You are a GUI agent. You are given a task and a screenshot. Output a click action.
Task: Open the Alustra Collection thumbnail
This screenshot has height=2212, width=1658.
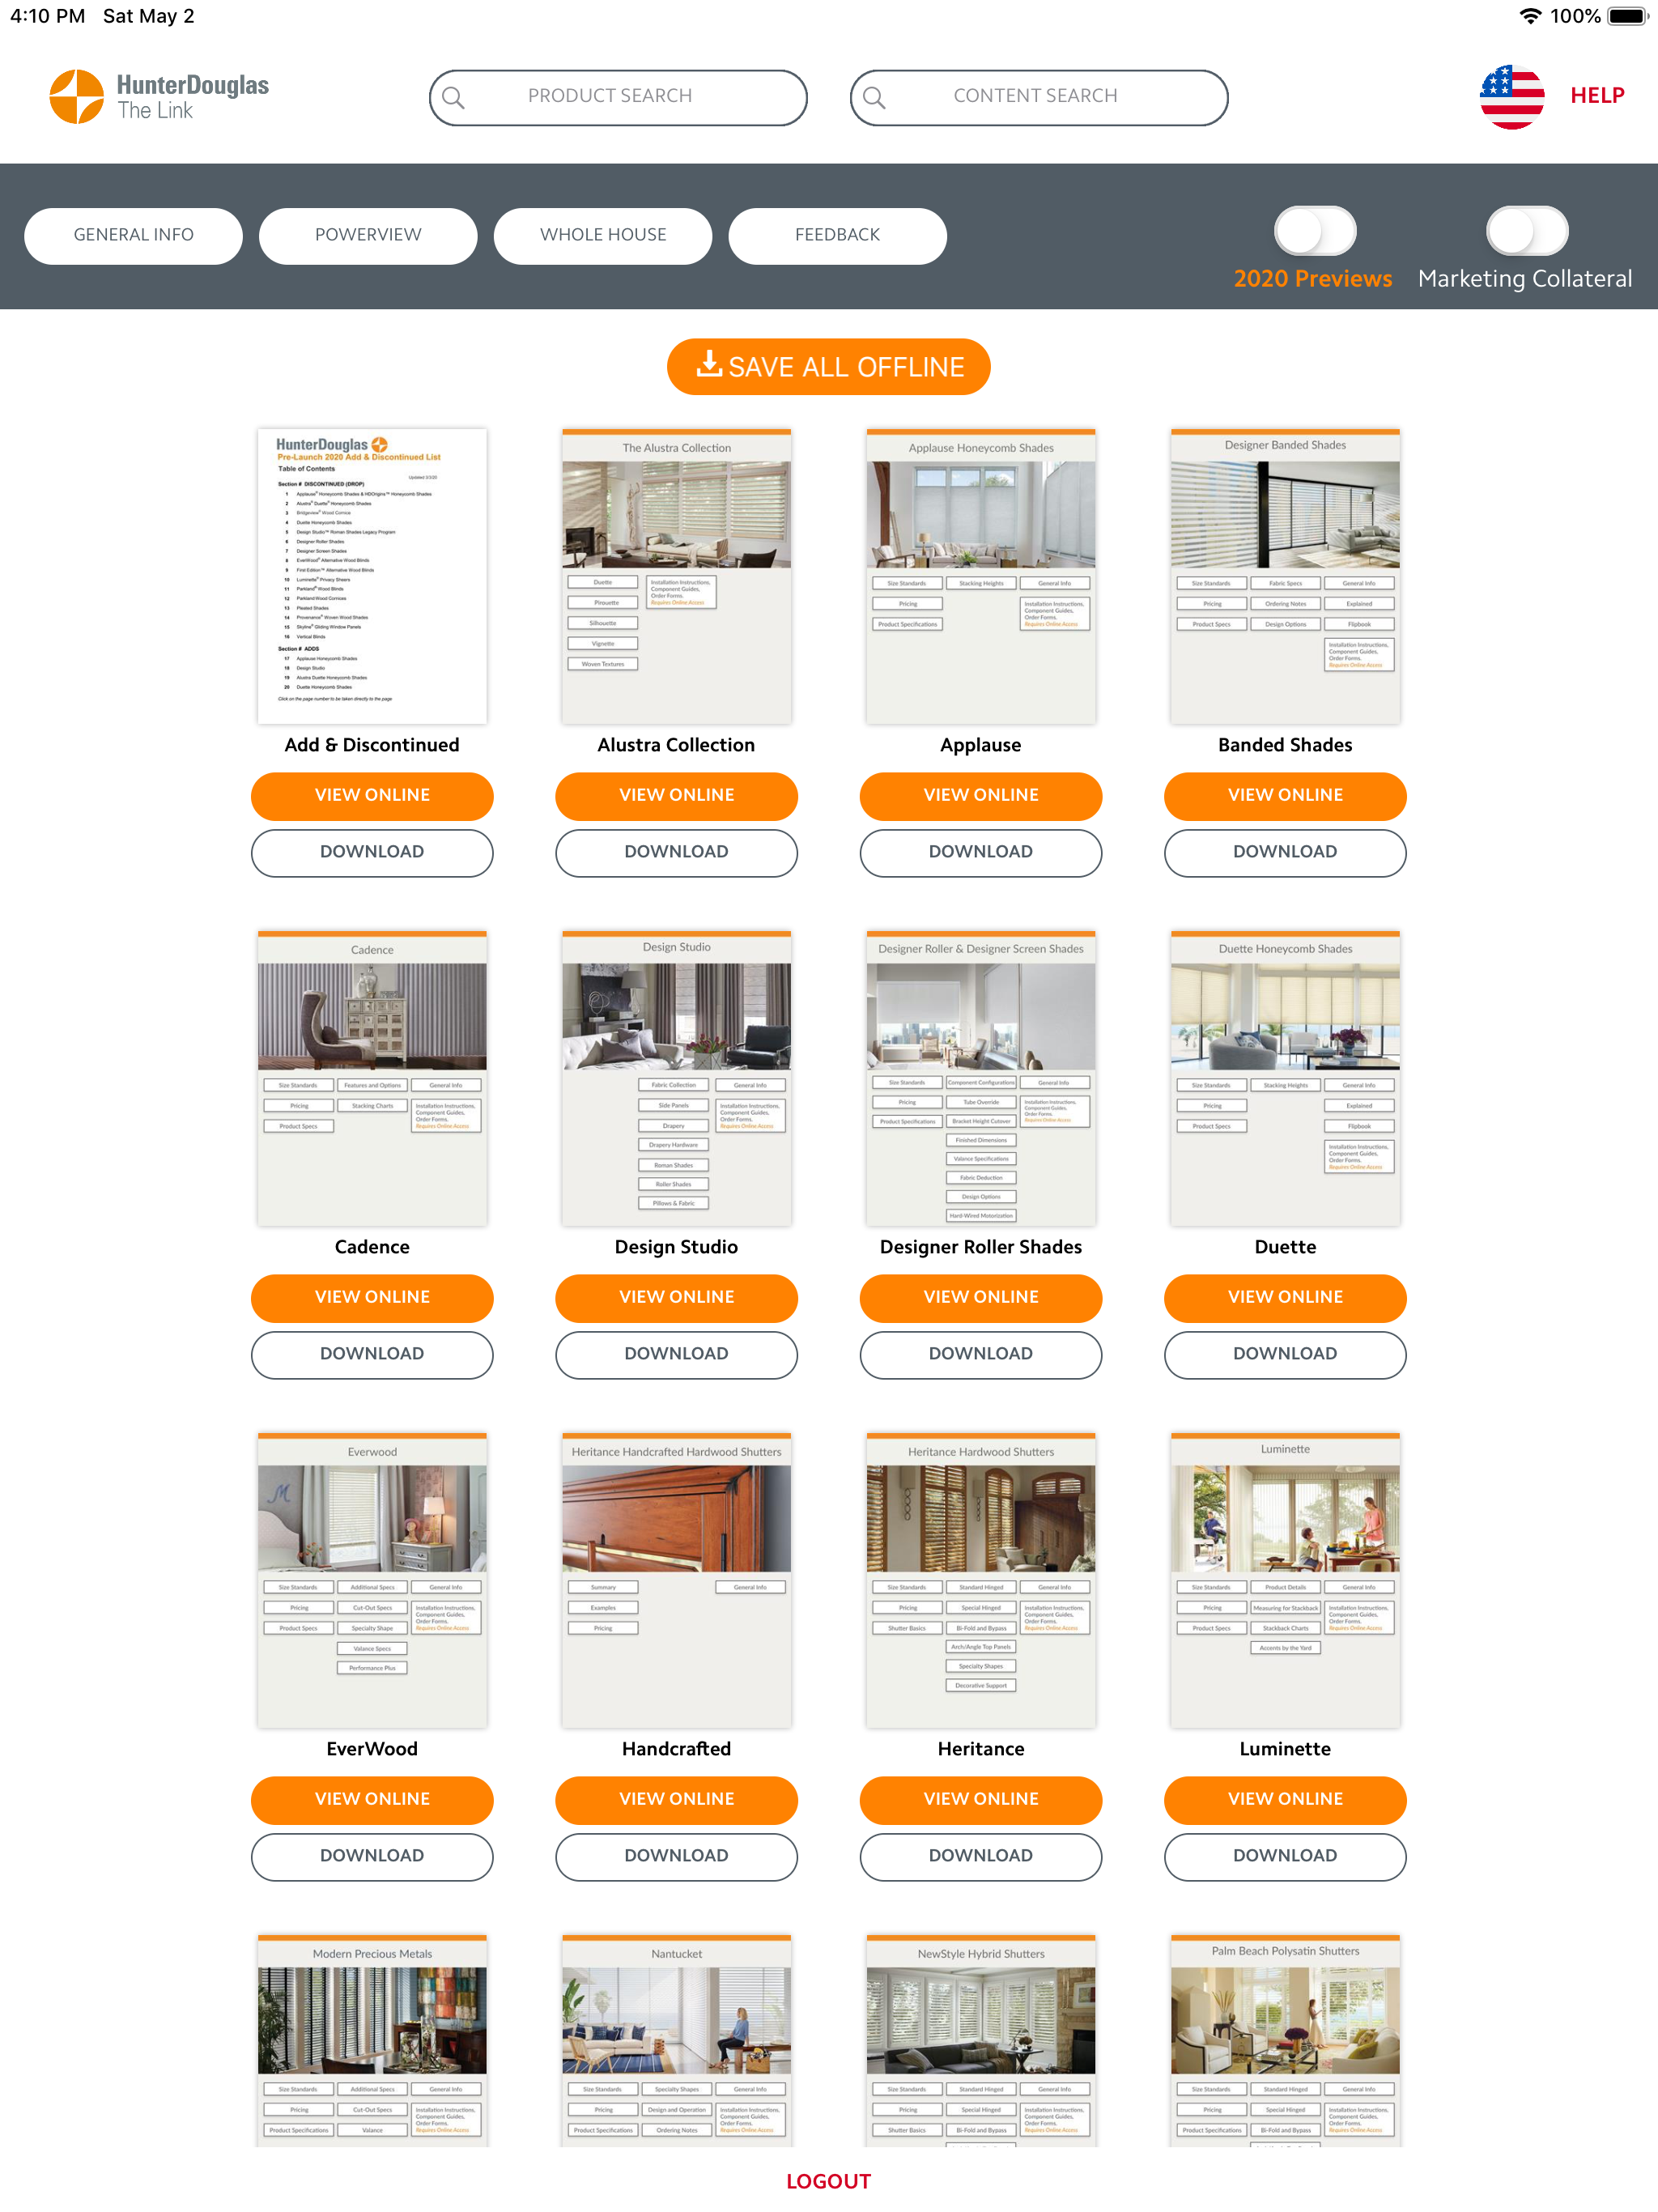click(x=676, y=576)
